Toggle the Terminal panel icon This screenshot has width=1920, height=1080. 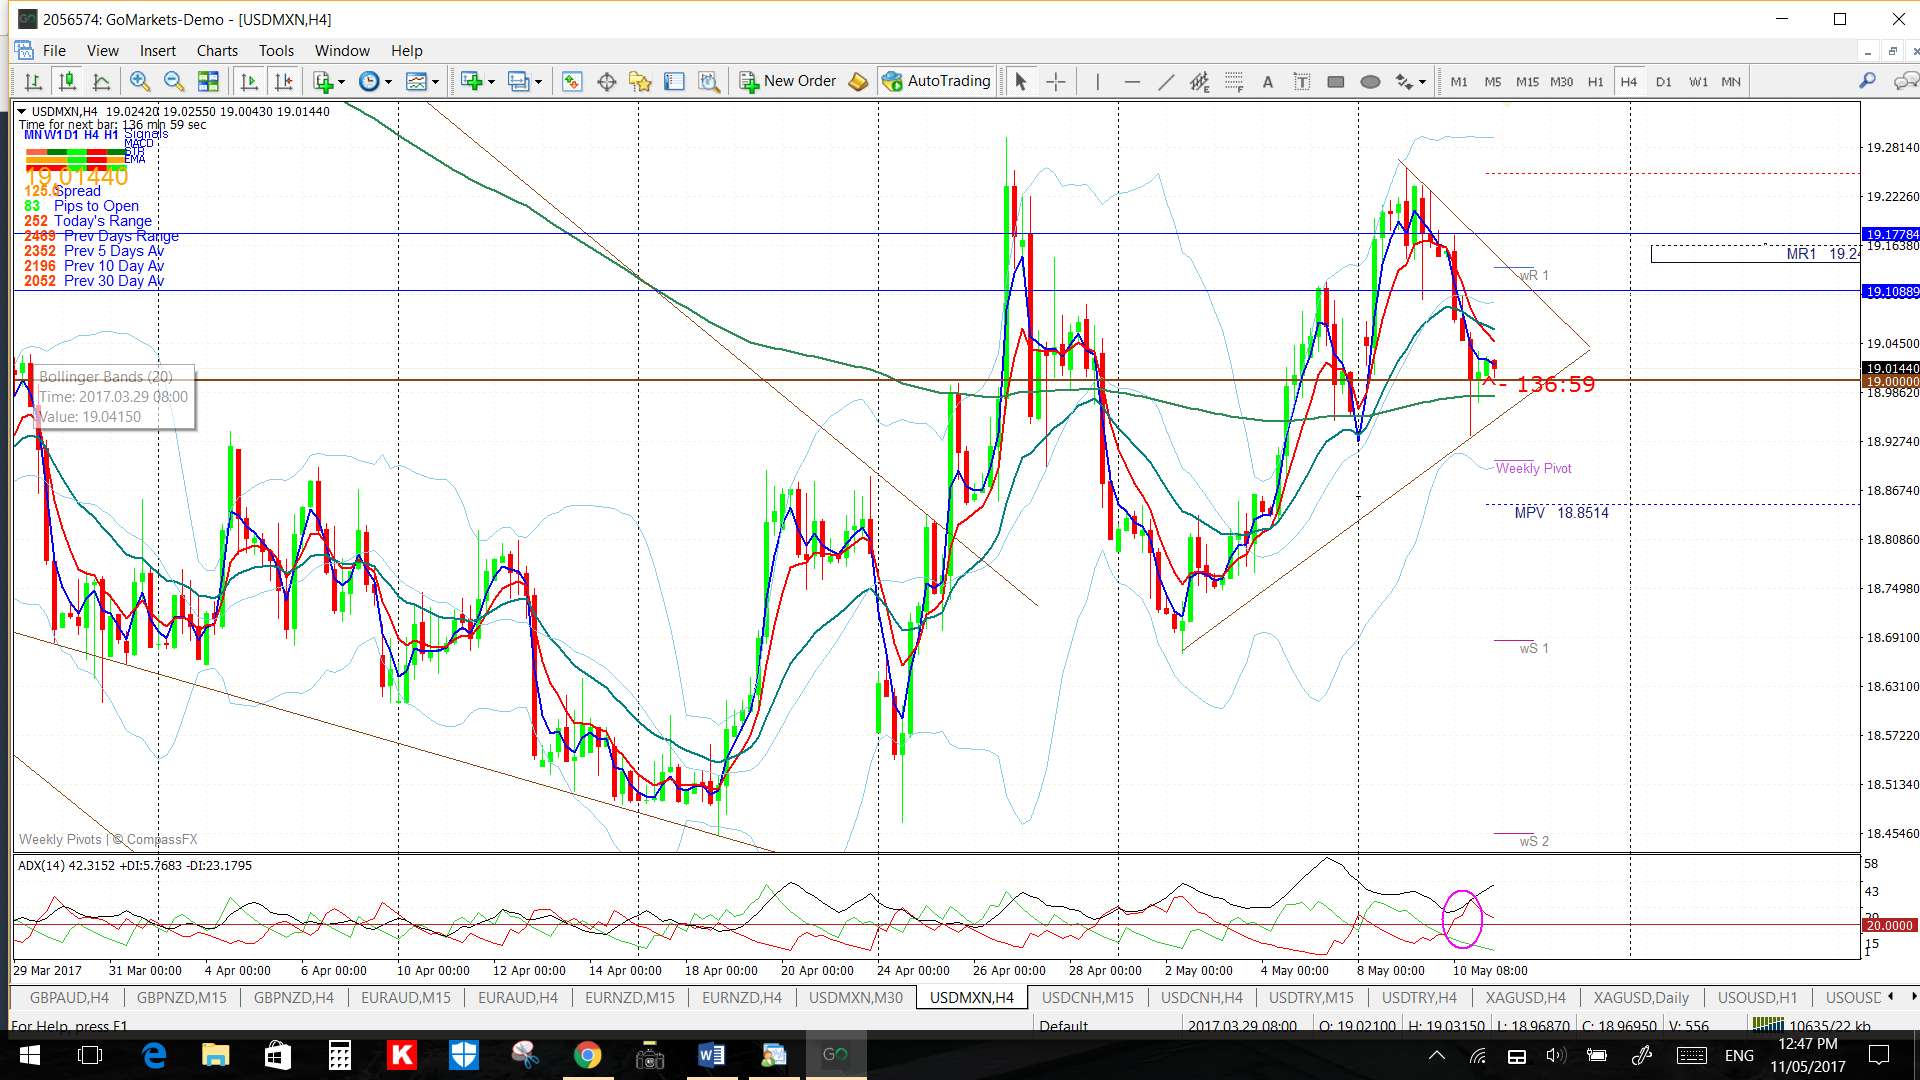[674, 82]
